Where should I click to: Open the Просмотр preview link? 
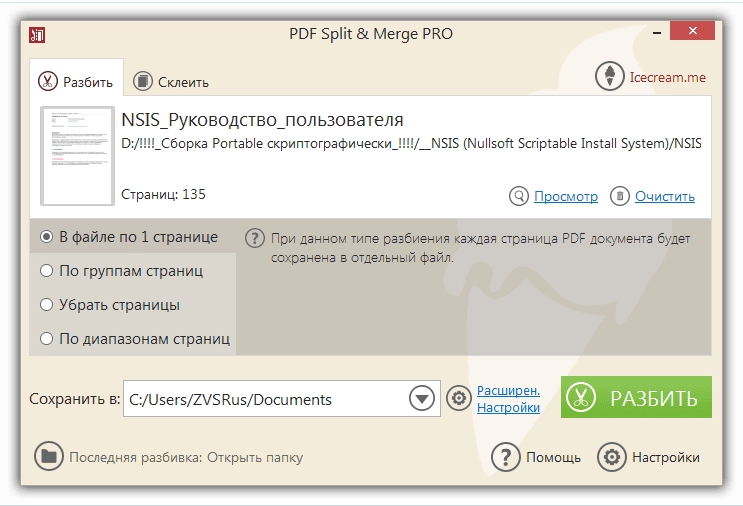point(566,196)
